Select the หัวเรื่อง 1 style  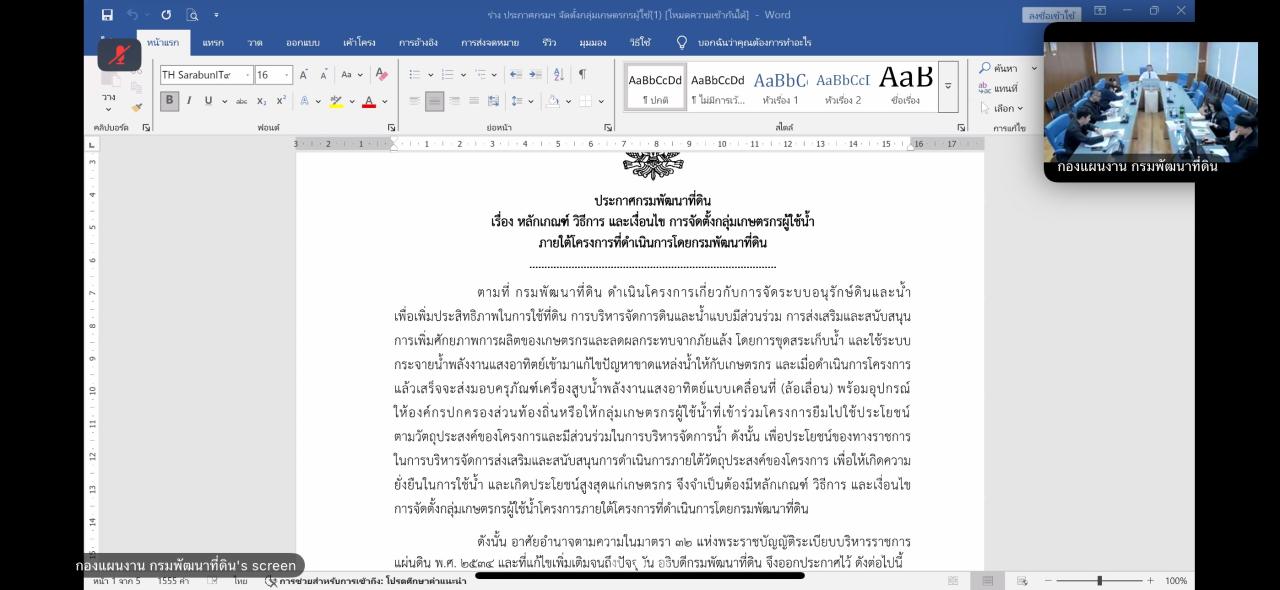pos(781,85)
